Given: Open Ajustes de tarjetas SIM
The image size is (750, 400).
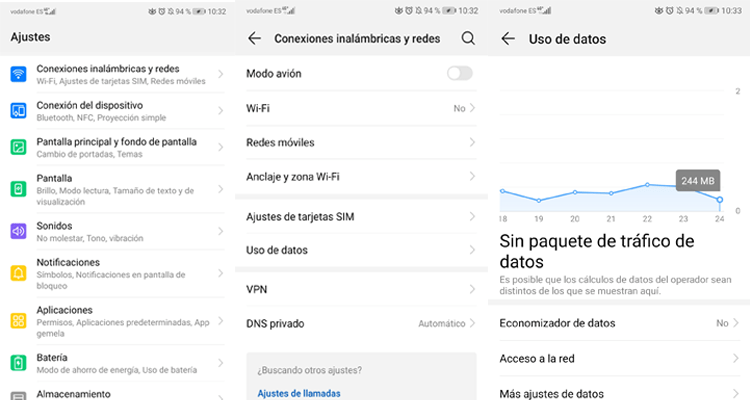Looking at the screenshot, I should pyautogui.click(x=361, y=217).
